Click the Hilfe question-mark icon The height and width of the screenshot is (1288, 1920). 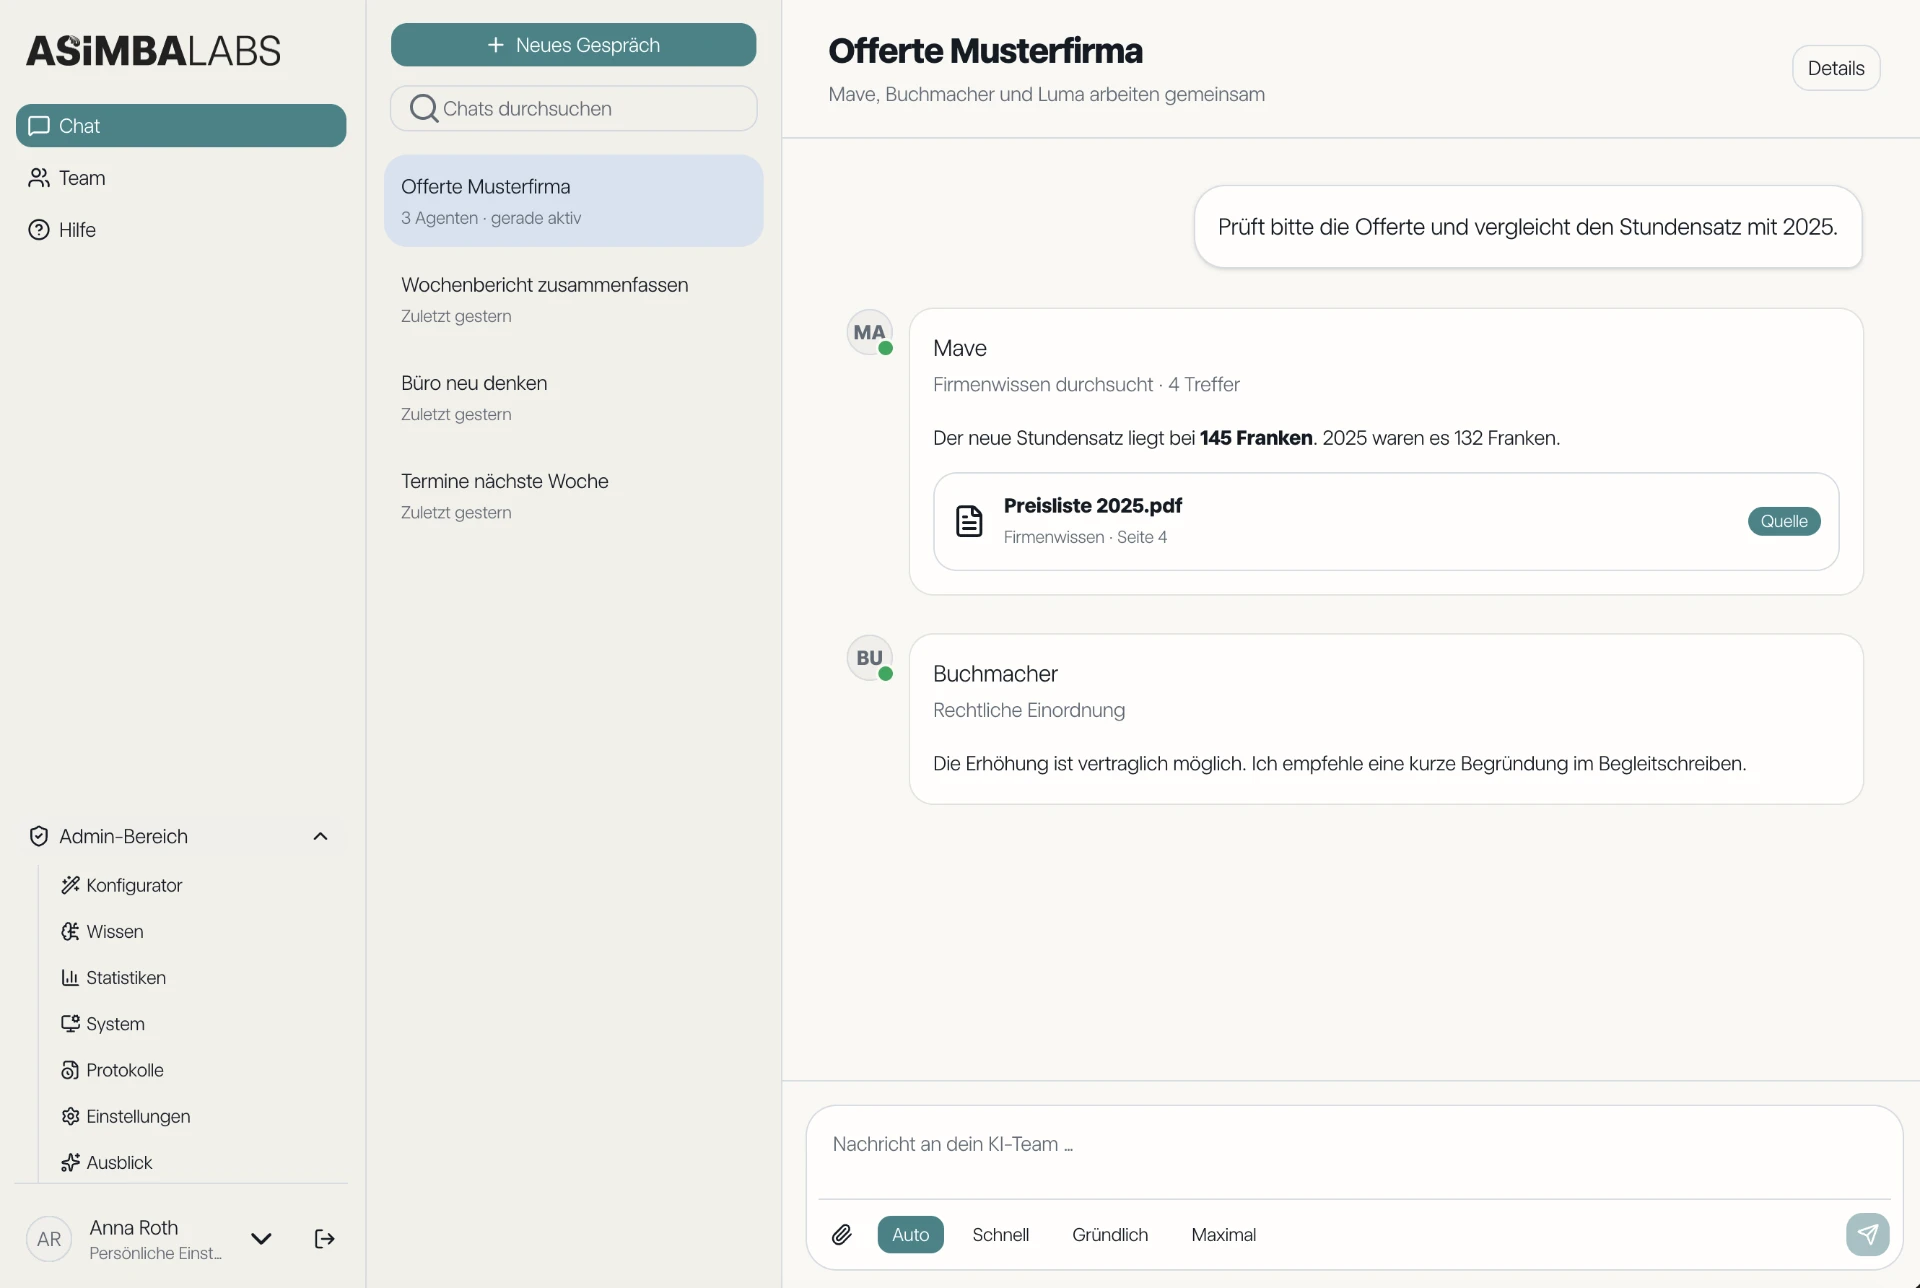click(x=39, y=230)
